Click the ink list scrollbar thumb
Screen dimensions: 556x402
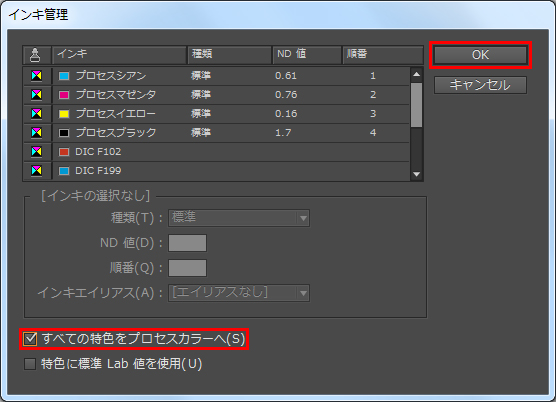tap(417, 105)
